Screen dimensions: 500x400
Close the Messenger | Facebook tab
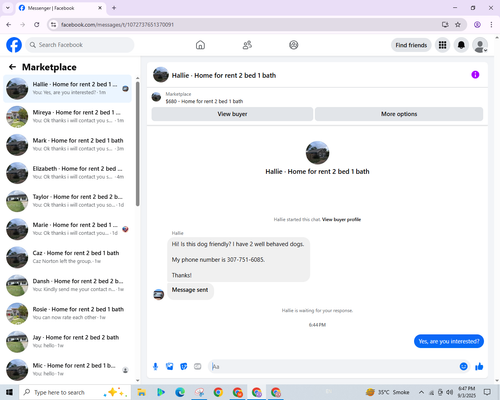[x=100, y=8]
